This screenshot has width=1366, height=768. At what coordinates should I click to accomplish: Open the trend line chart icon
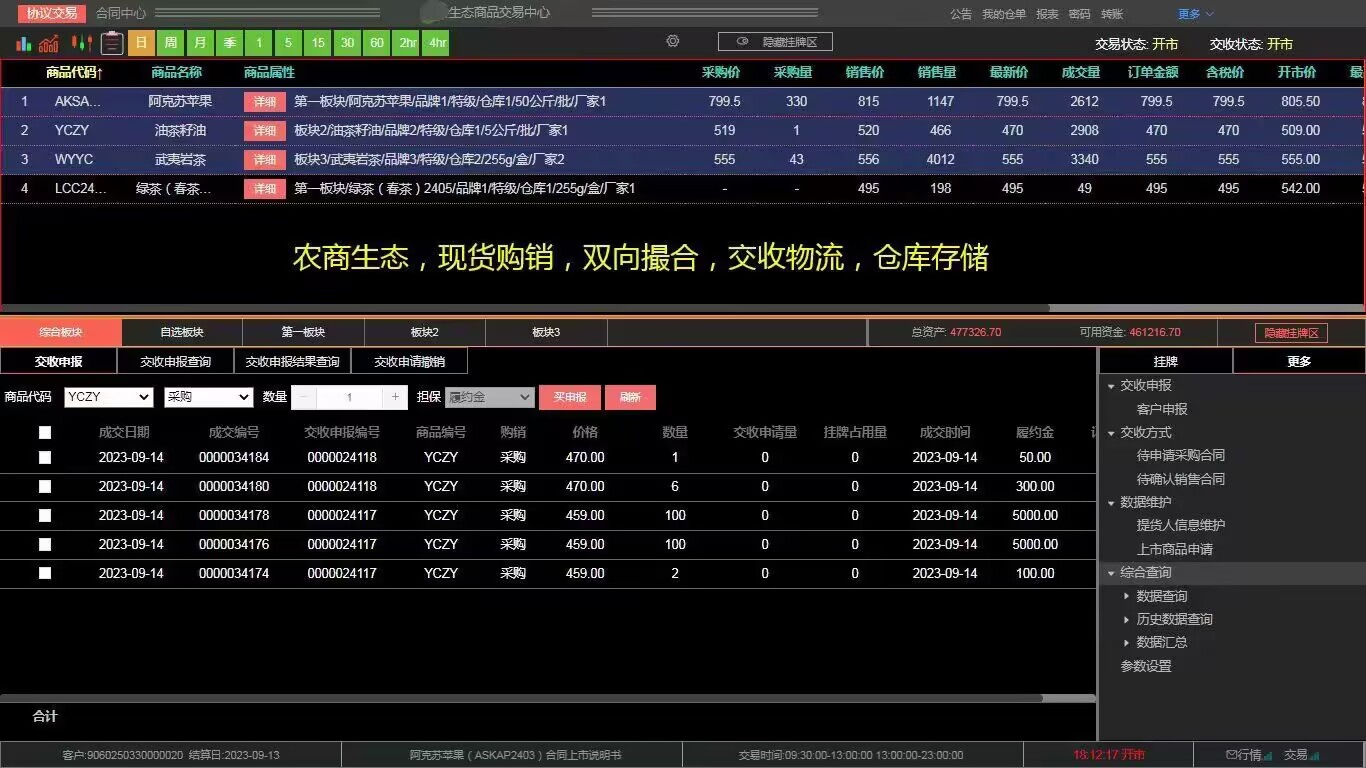pyautogui.click(x=48, y=43)
